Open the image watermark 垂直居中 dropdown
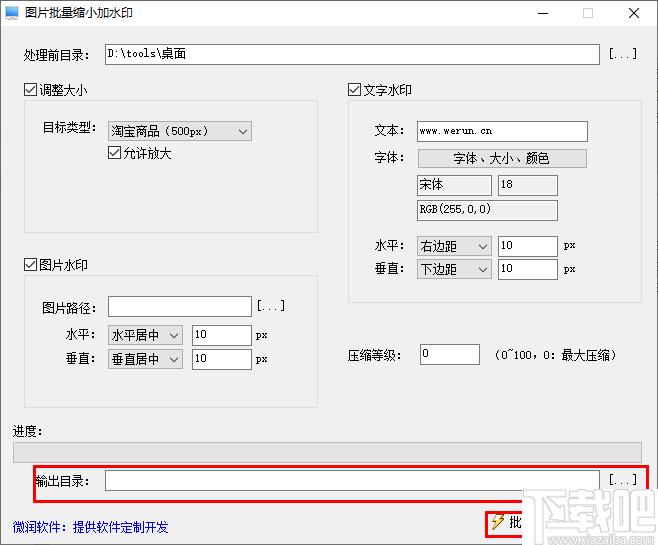The width and height of the screenshot is (658, 545). (x=145, y=359)
